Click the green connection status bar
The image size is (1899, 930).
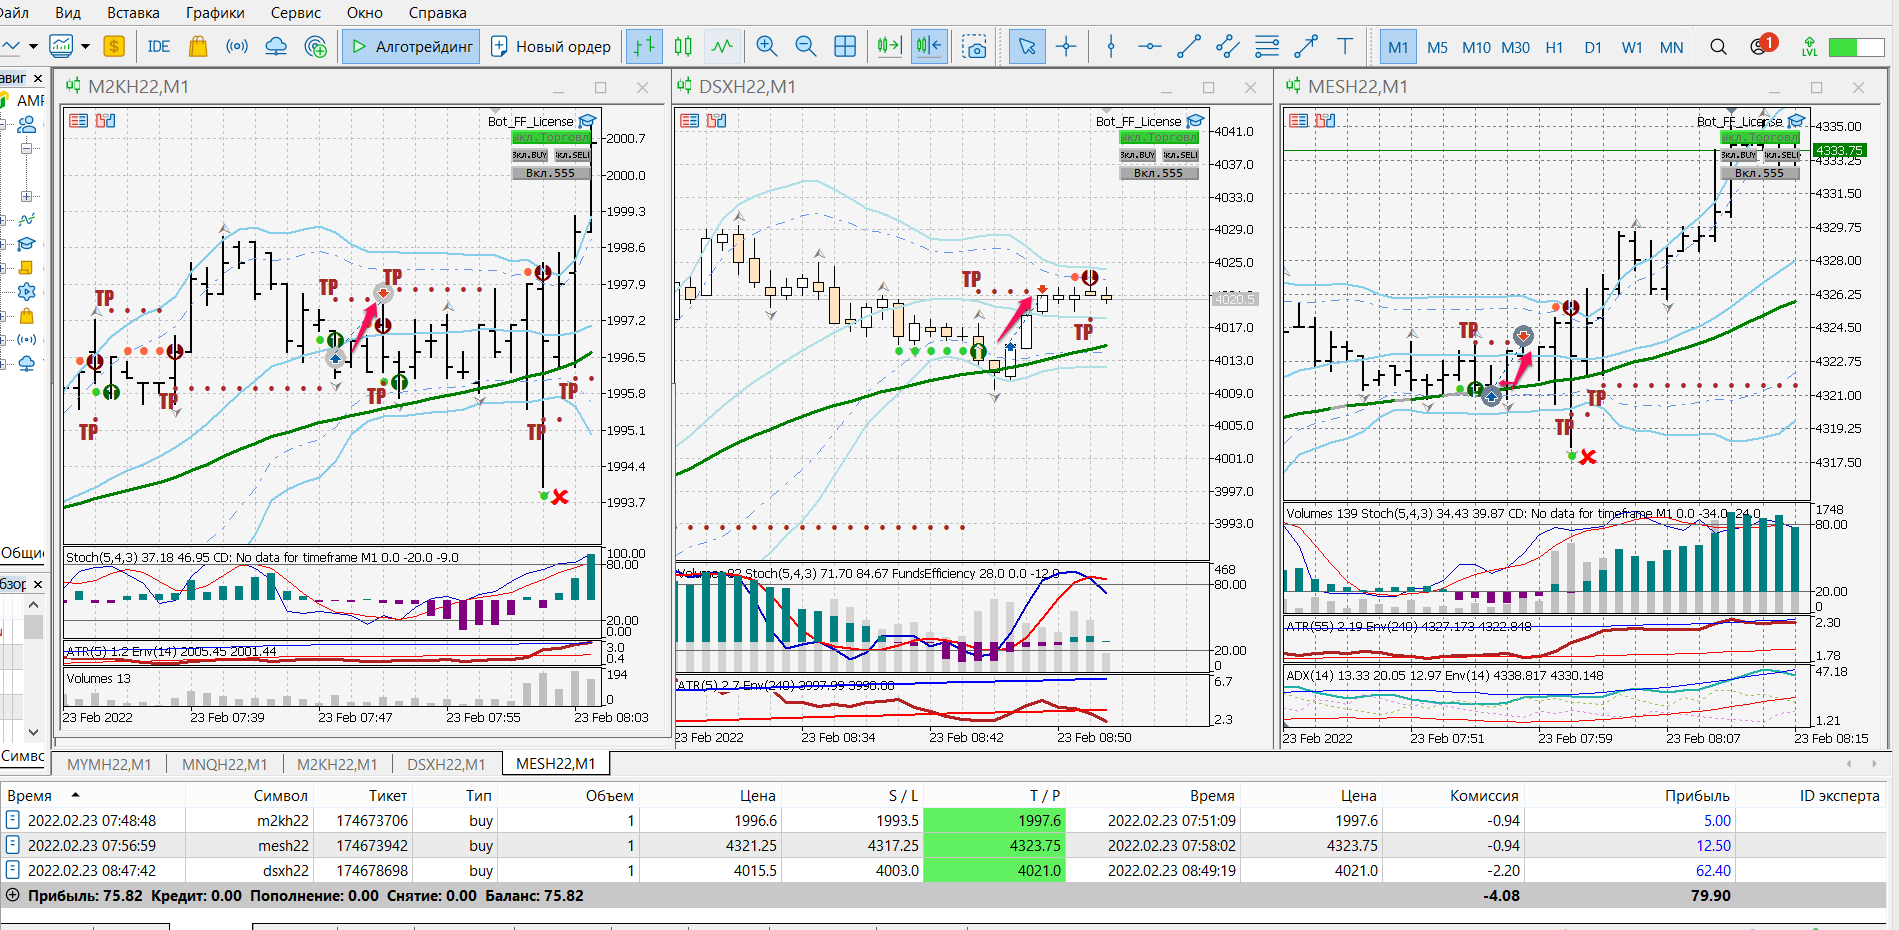pos(1856,47)
